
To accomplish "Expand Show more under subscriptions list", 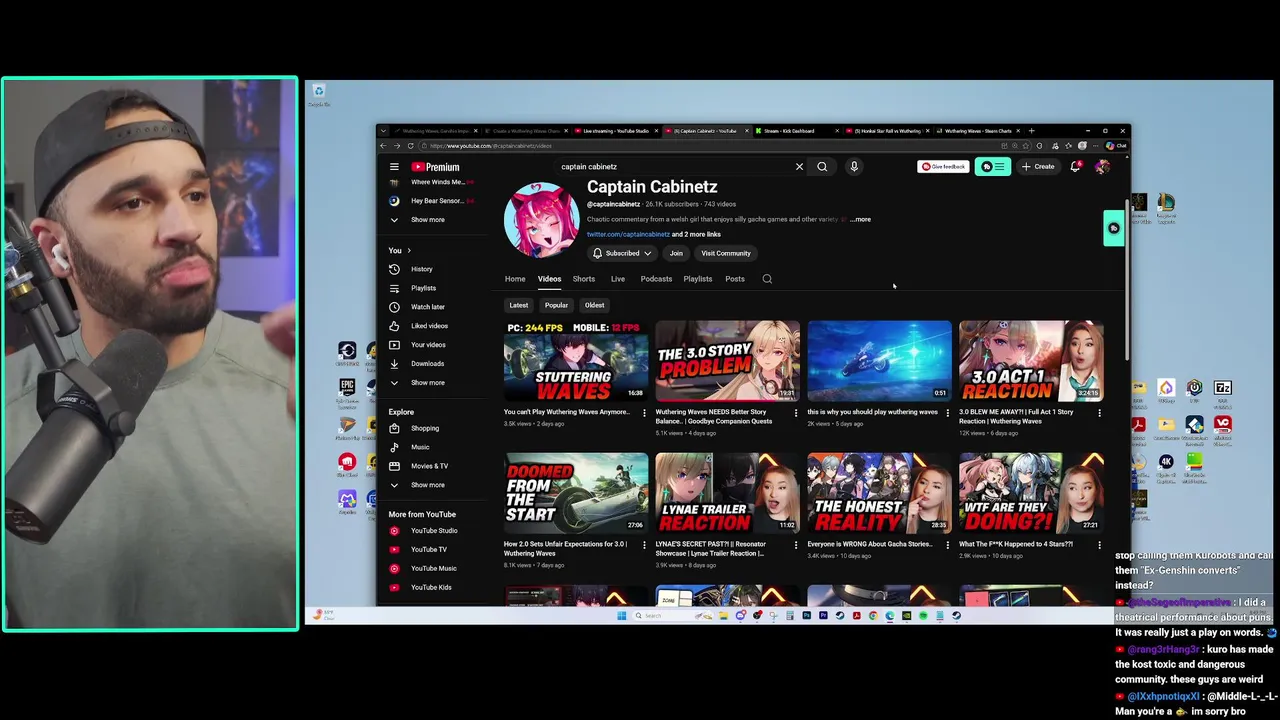I will pos(427,220).
